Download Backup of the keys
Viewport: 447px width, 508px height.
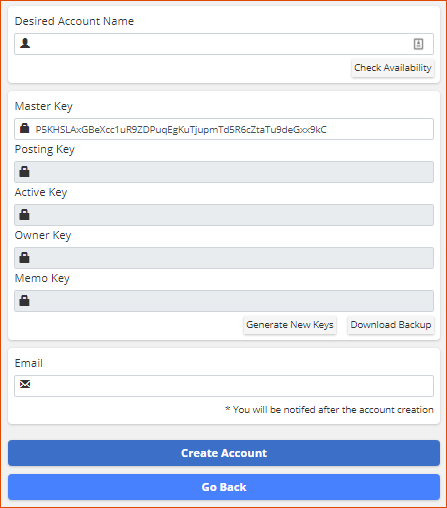(391, 325)
